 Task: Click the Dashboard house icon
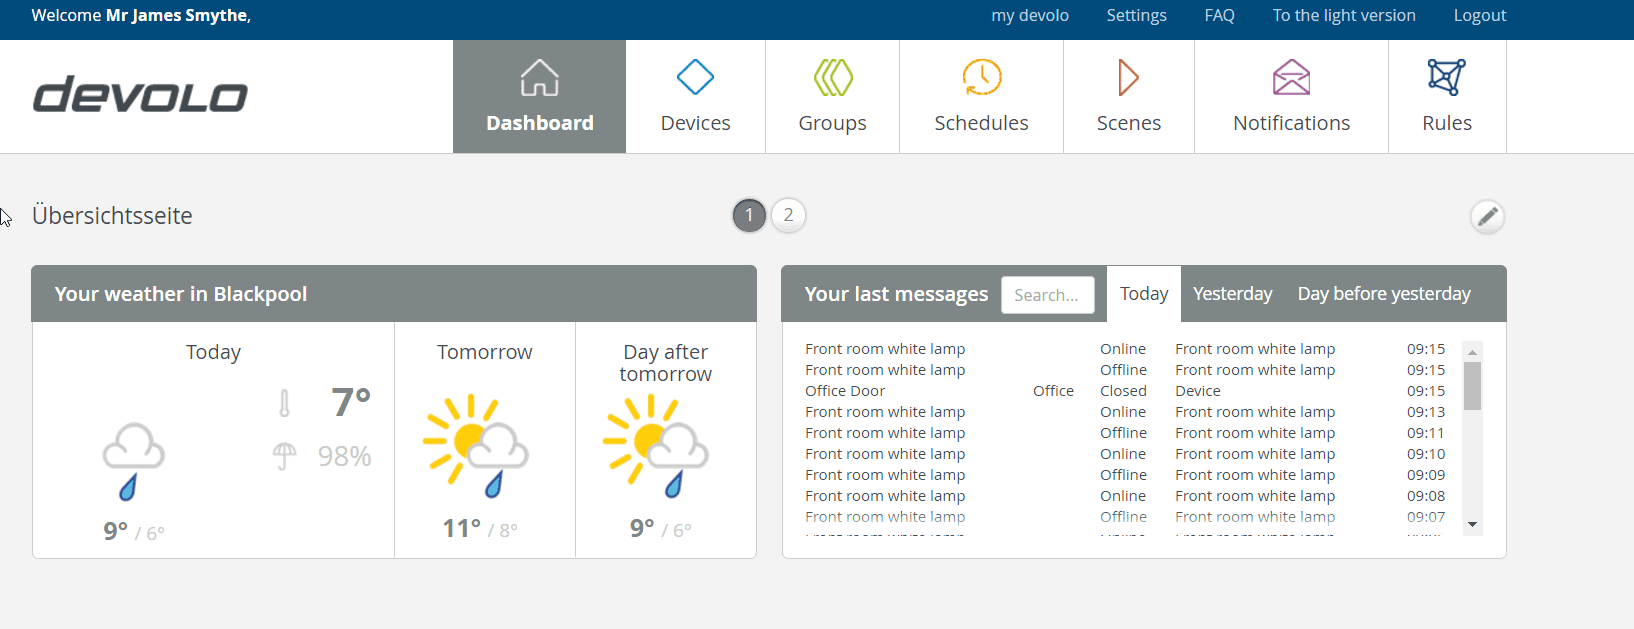(x=539, y=78)
